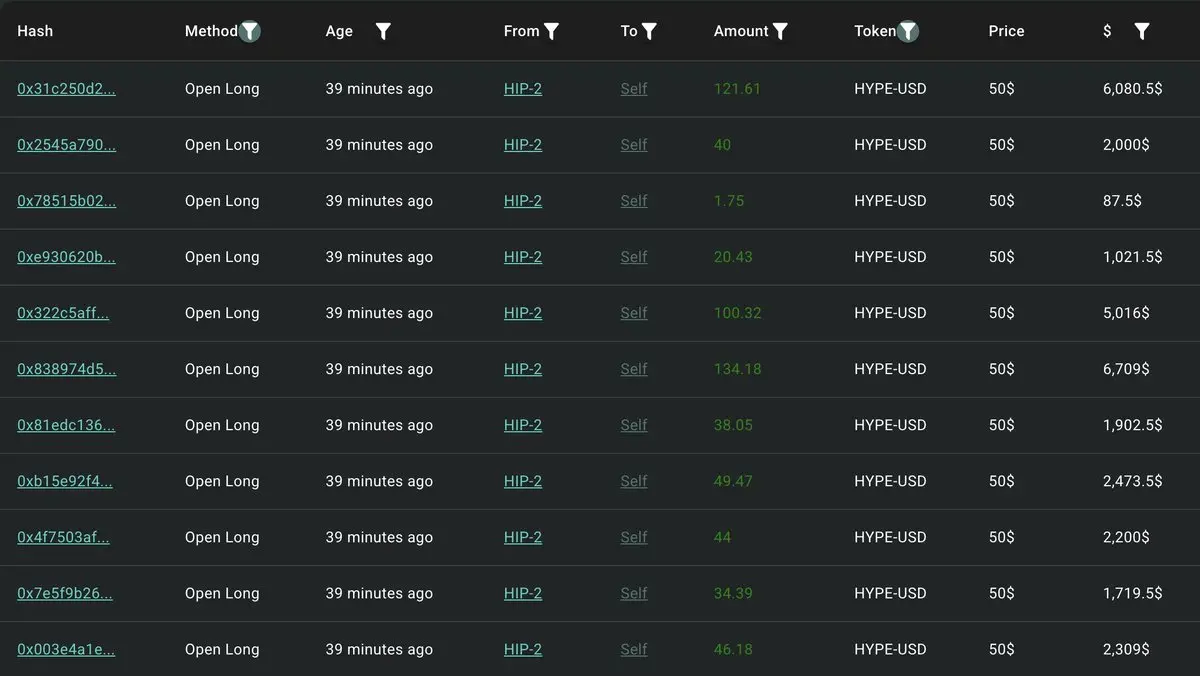Click Open Long in the 0x31c250d2... row
Viewport: 1200px width, 676px height.
[x=222, y=89]
